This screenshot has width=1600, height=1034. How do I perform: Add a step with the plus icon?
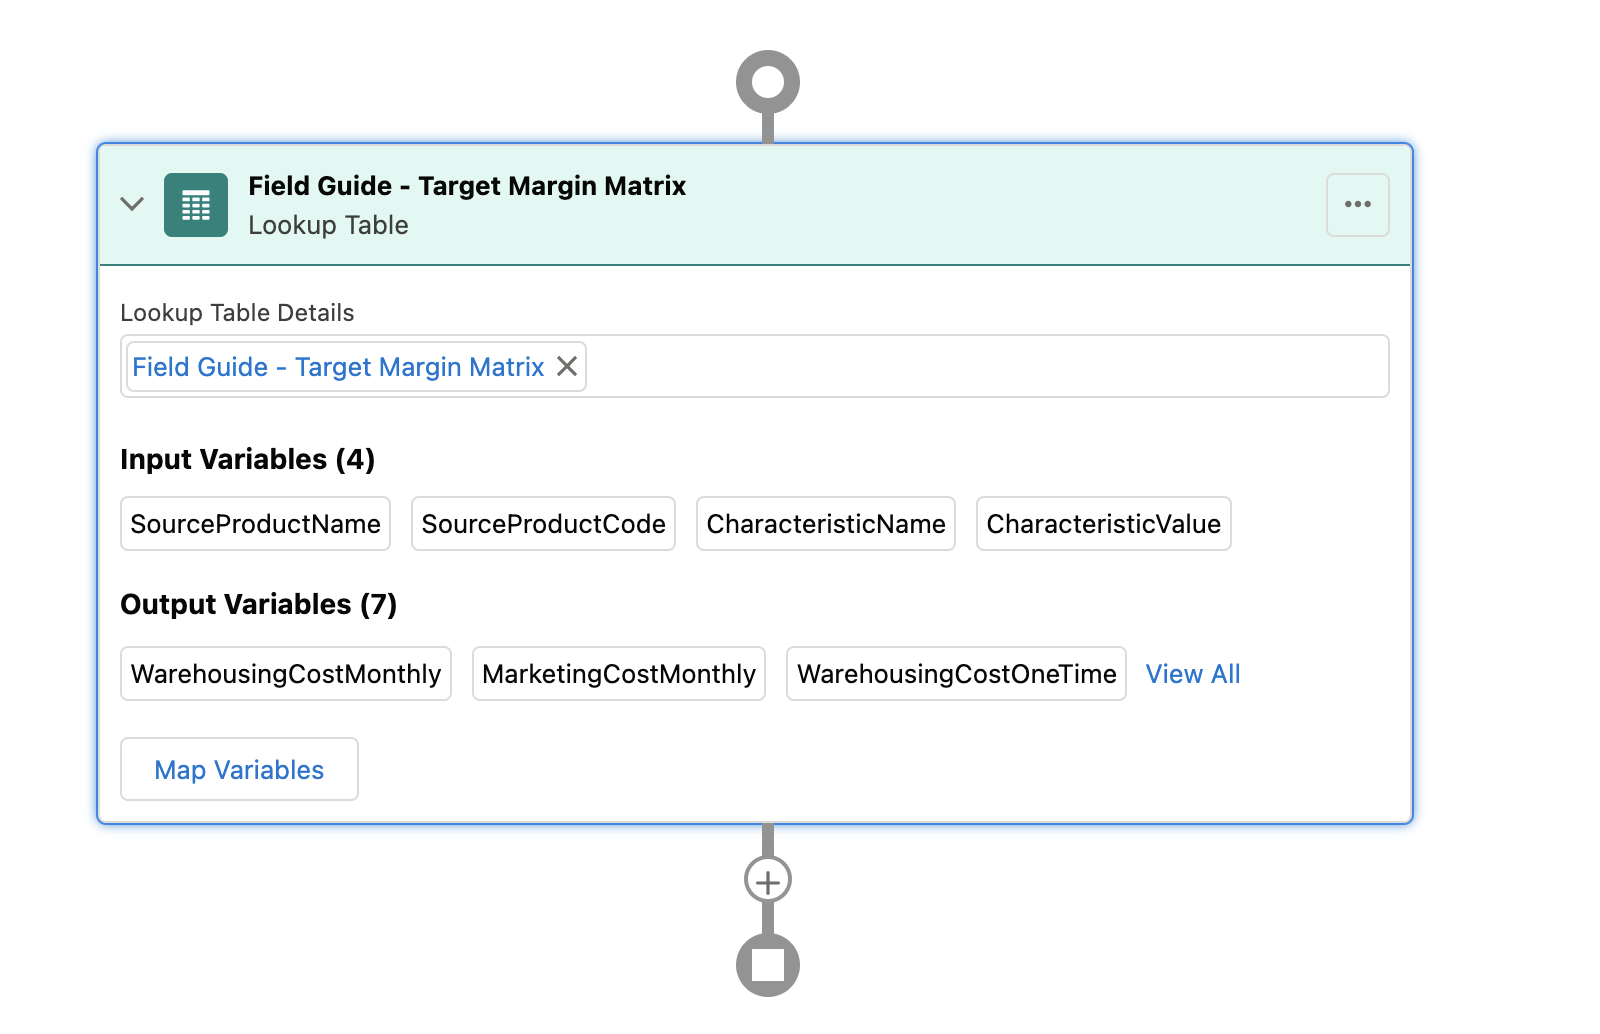[768, 881]
